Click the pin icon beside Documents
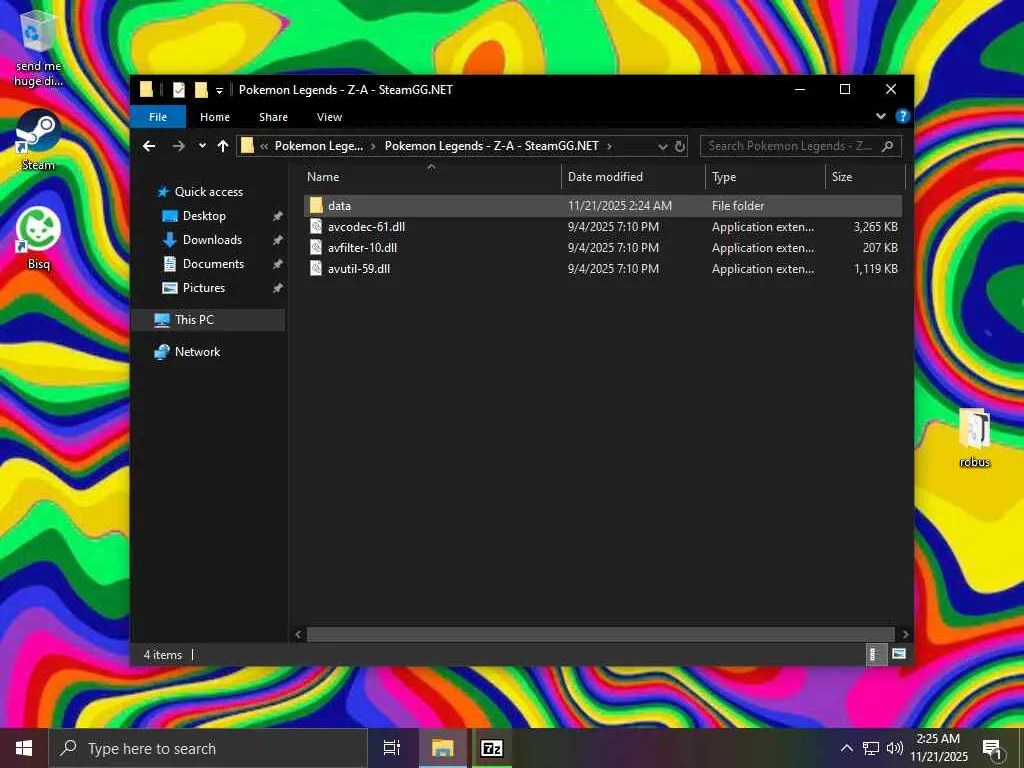The width and height of the screenshot is (1024, 768). 278,264
